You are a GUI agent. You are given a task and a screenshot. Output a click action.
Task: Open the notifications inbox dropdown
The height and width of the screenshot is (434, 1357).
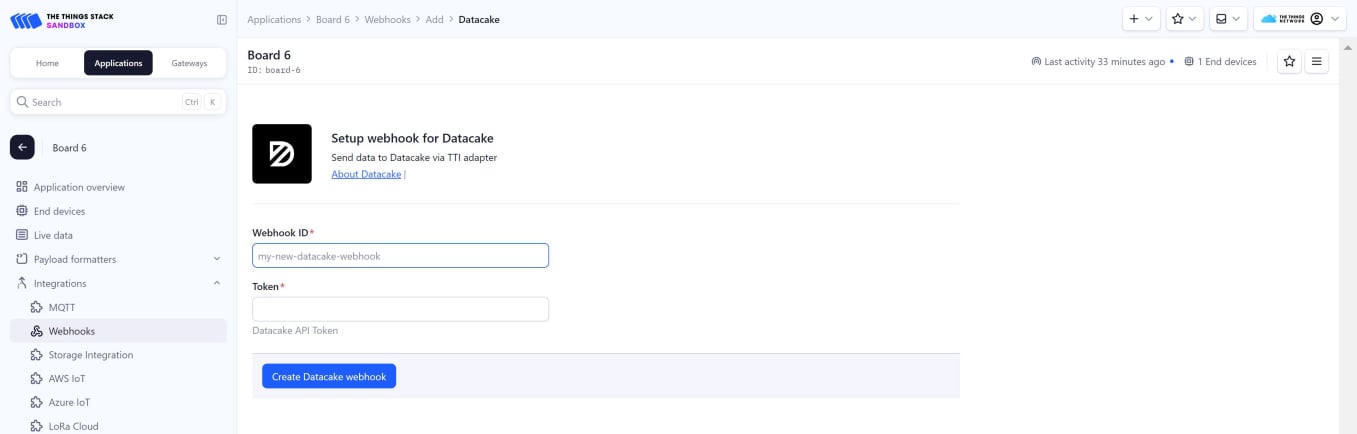tap(1228, 19)
